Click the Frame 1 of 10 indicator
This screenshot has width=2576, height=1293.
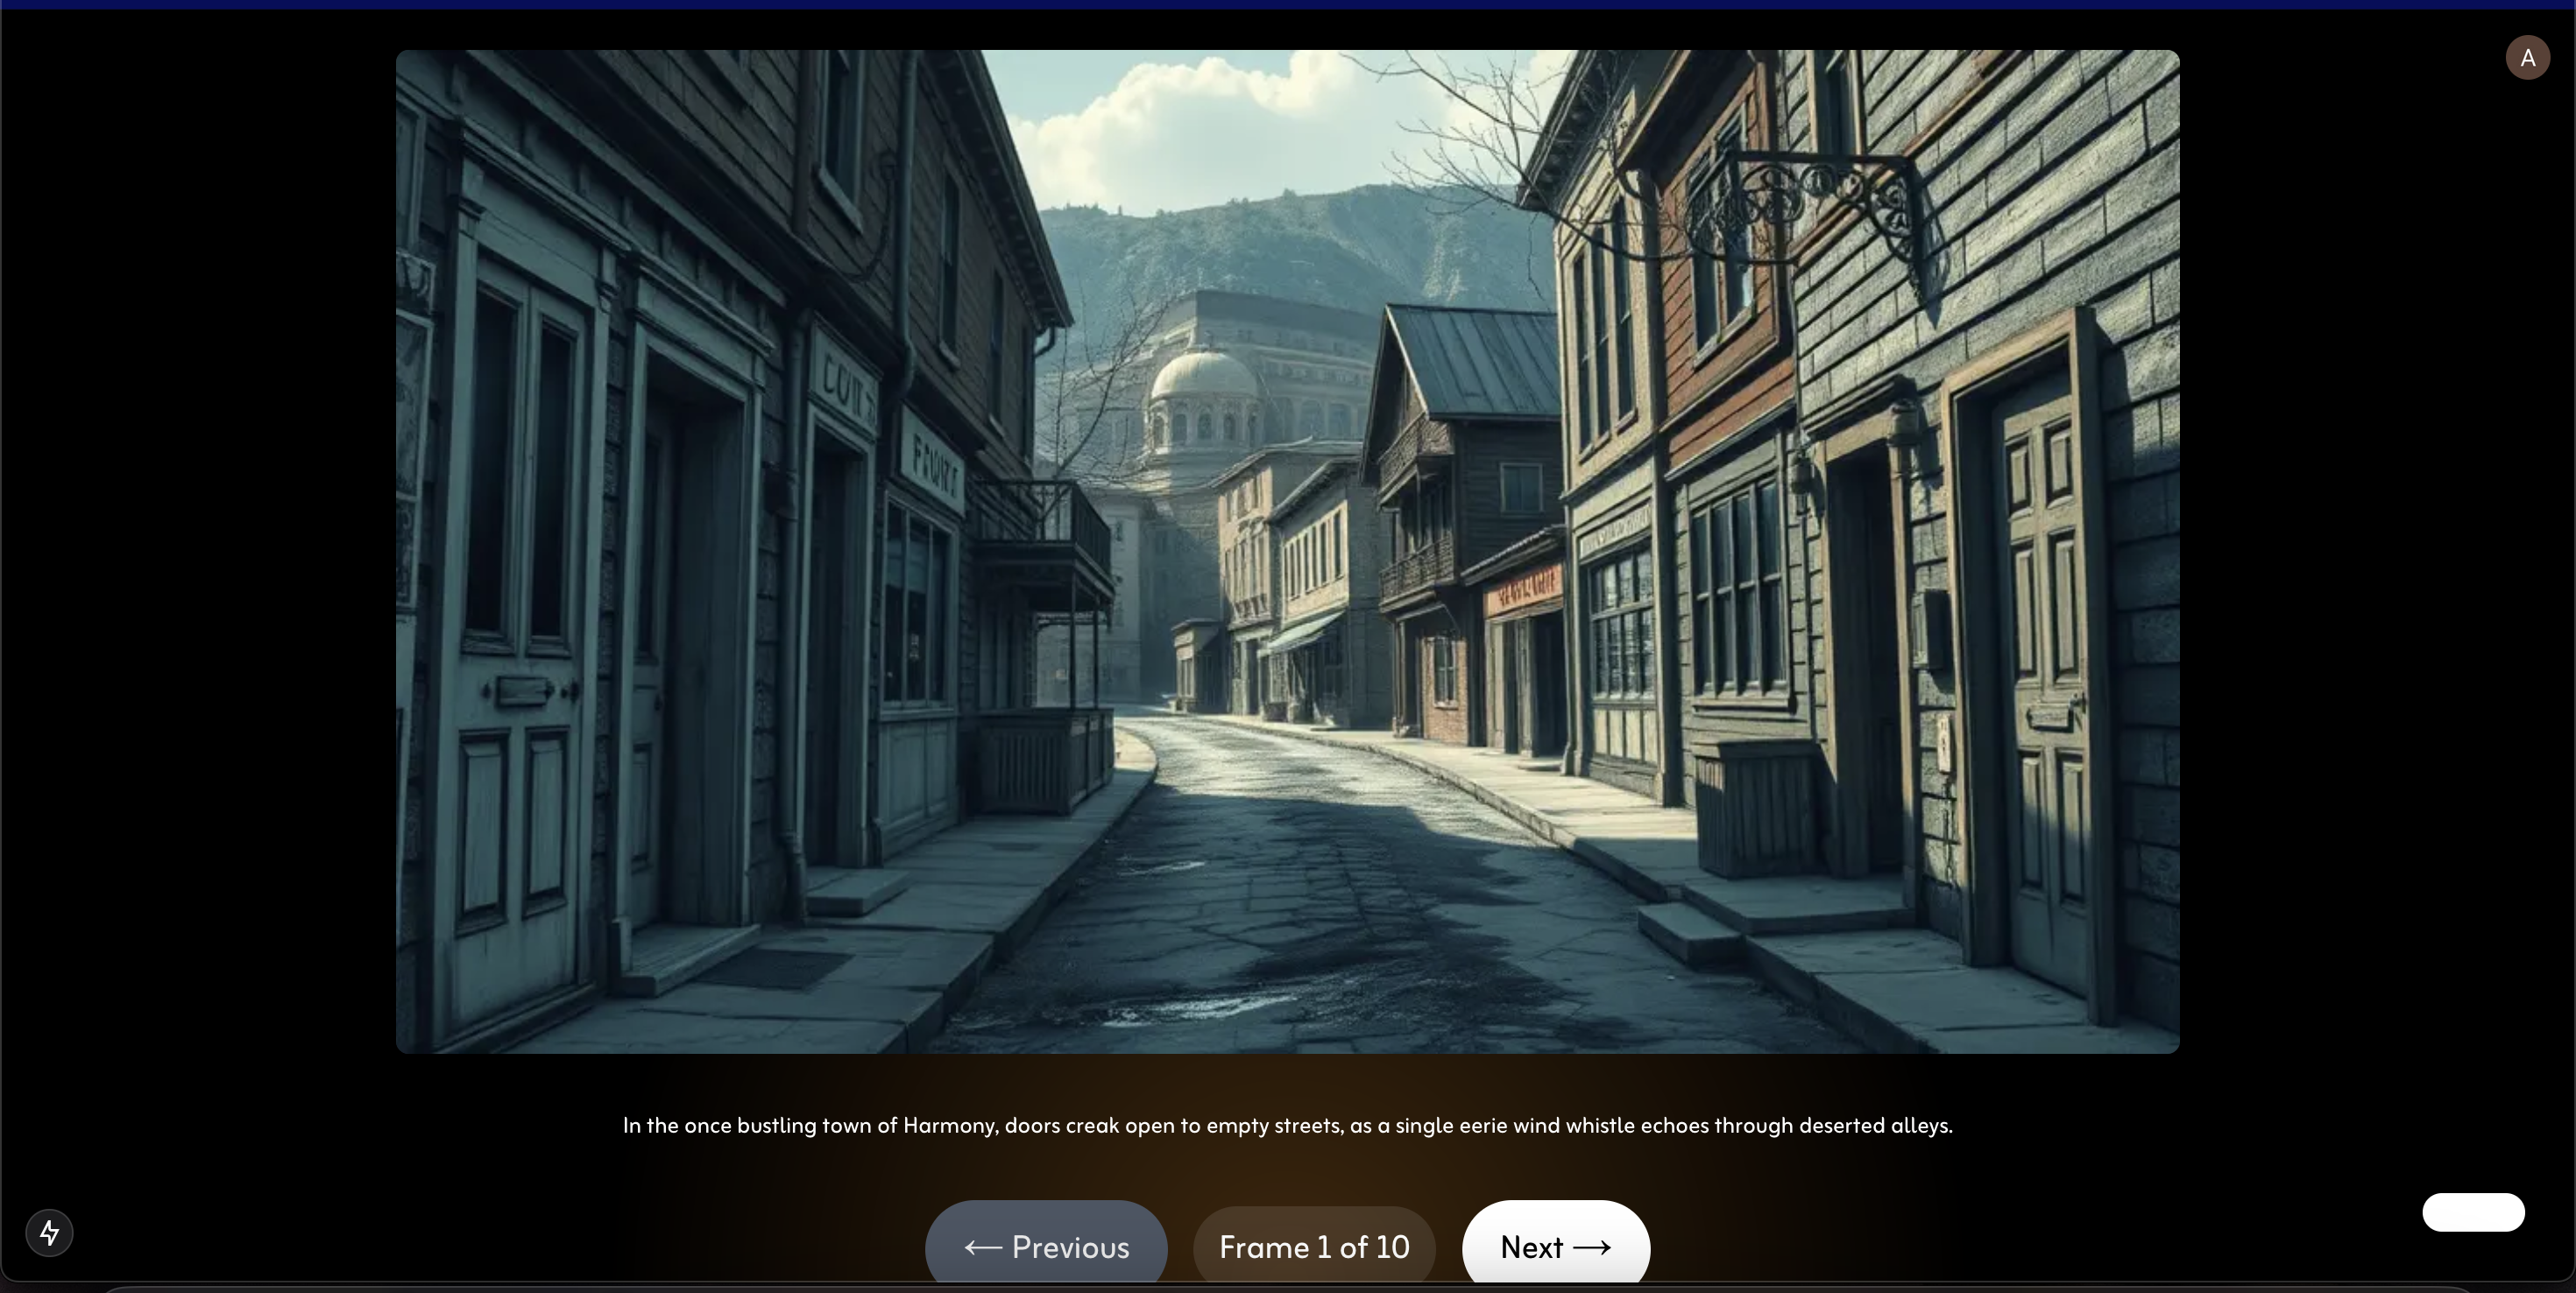(x=1314, y=1247)
